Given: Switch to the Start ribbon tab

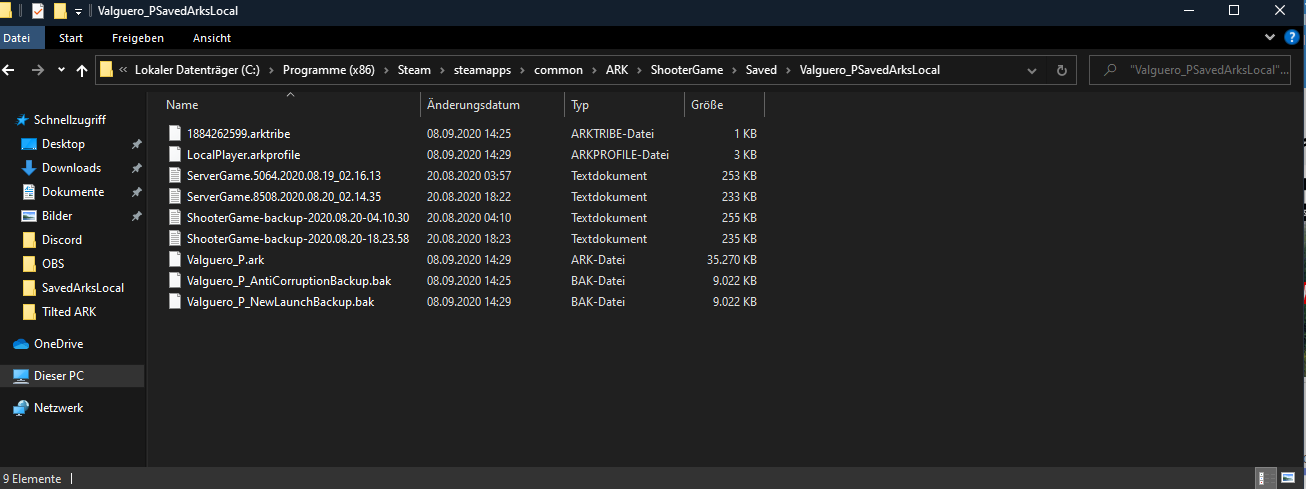Looking at the screenshot, I should click(x=71, y=38).
